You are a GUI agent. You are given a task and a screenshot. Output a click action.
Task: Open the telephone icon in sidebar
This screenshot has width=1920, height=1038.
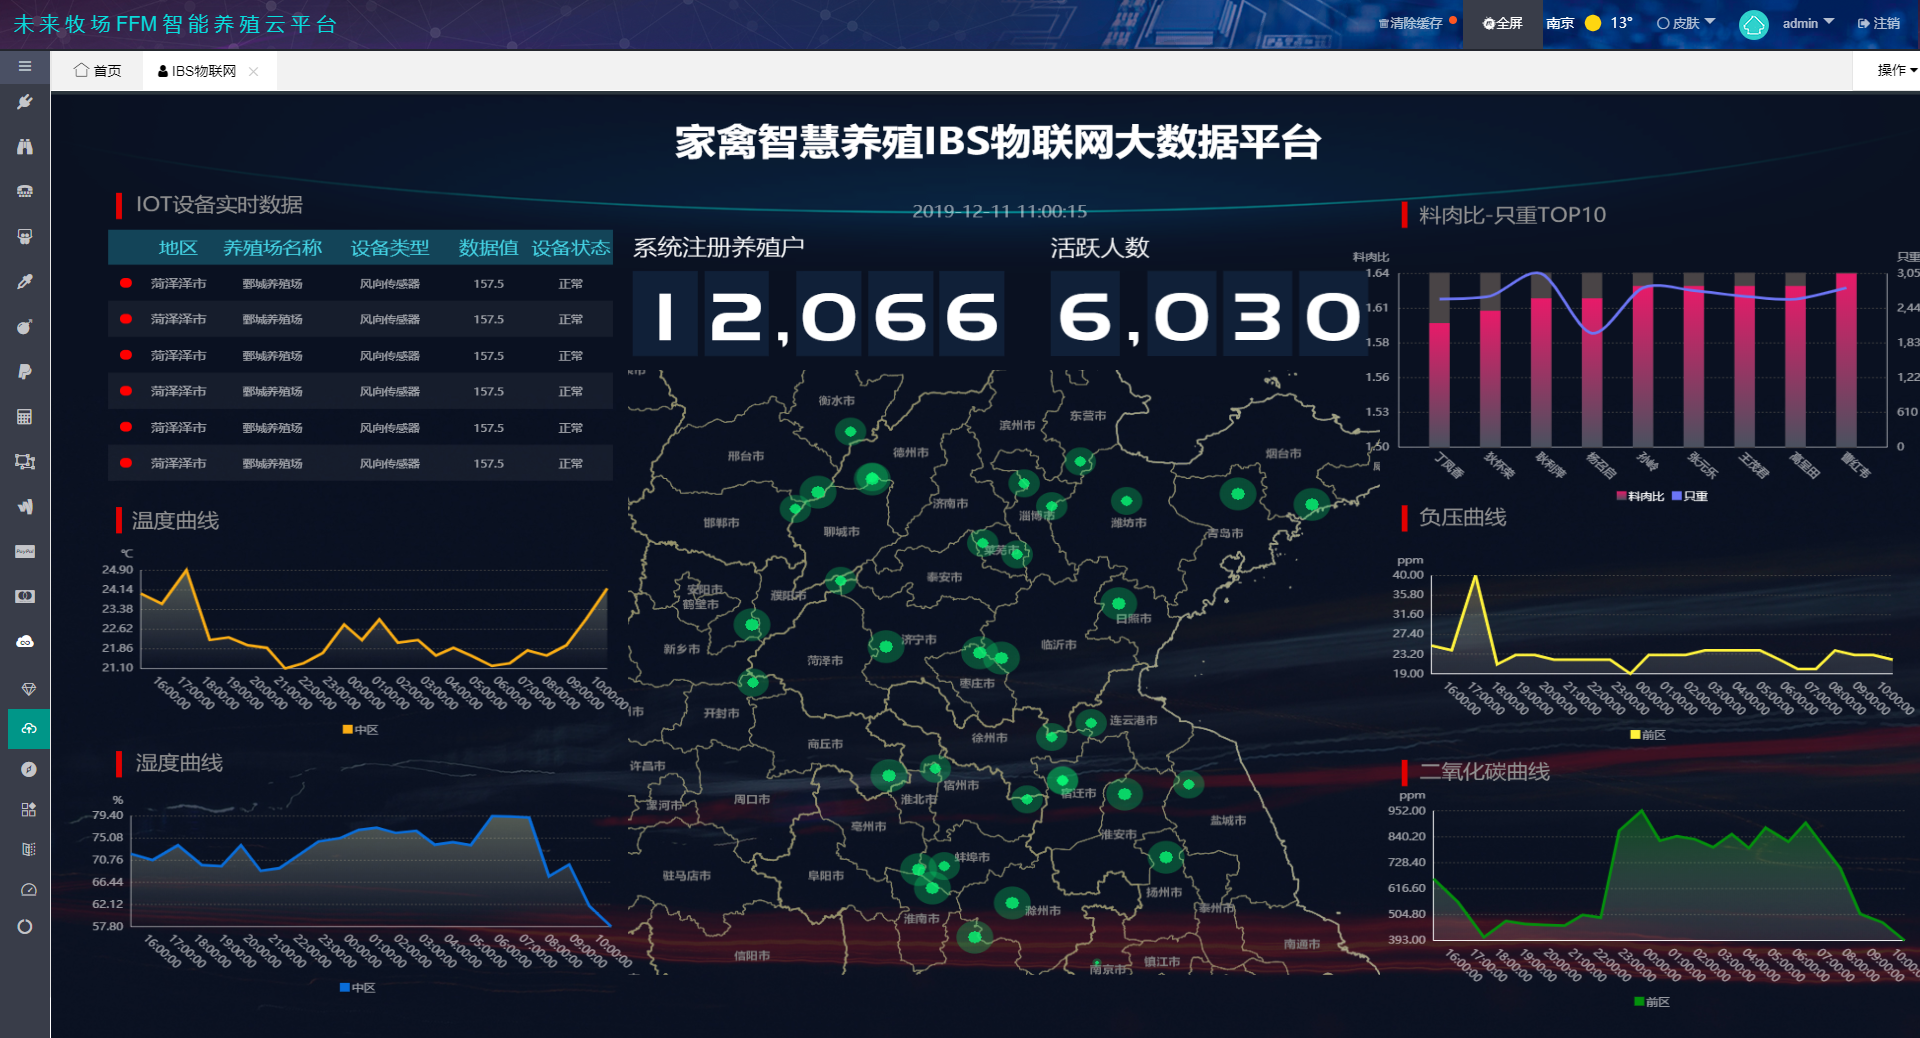(25, 191)
